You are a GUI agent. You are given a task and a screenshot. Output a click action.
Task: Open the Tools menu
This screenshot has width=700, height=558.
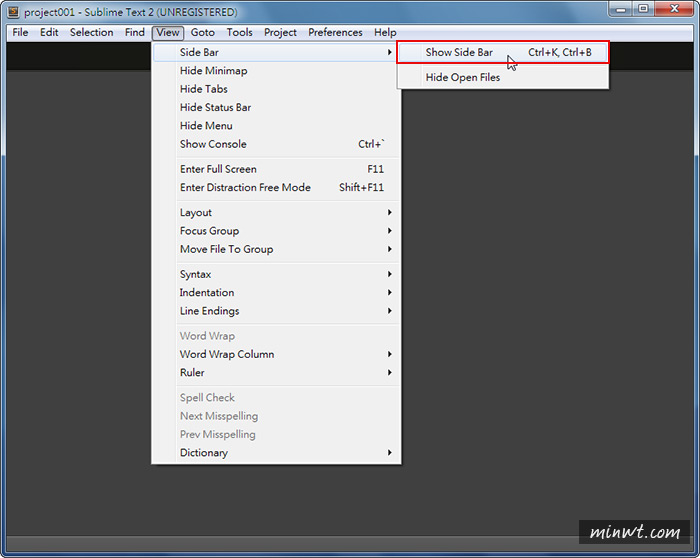(239, 33)
